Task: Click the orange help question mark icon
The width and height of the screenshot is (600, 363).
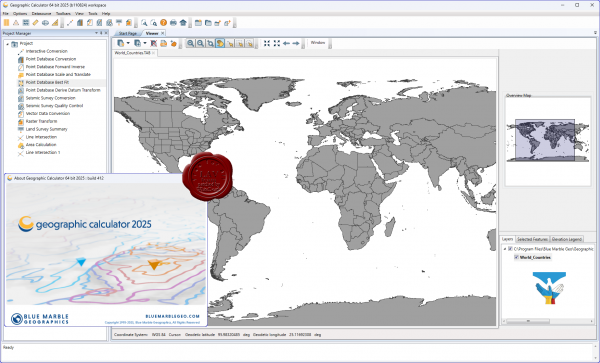Action: (x=163, y=23)
